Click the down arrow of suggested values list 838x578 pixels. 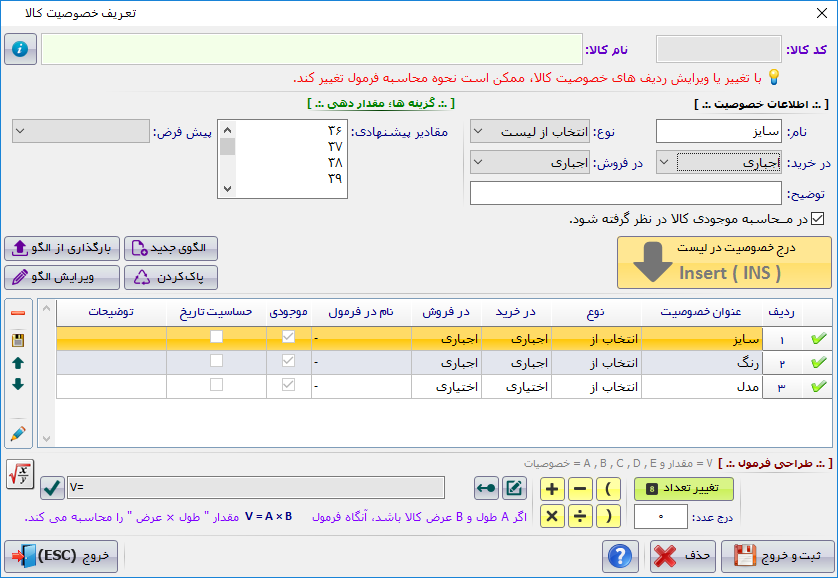coord(228,189)
